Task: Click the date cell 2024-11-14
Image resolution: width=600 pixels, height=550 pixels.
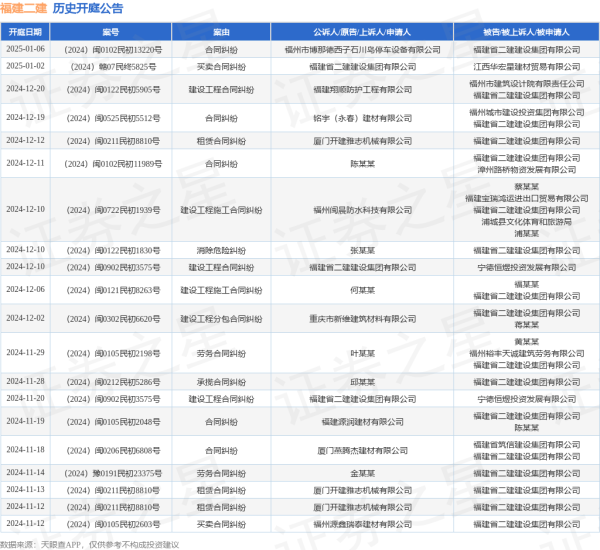Action: (x=25, y=473)
